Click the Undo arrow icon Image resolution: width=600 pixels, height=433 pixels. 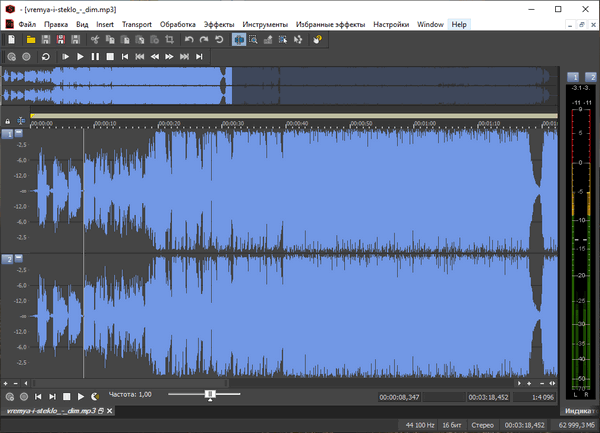coord(189,40)
